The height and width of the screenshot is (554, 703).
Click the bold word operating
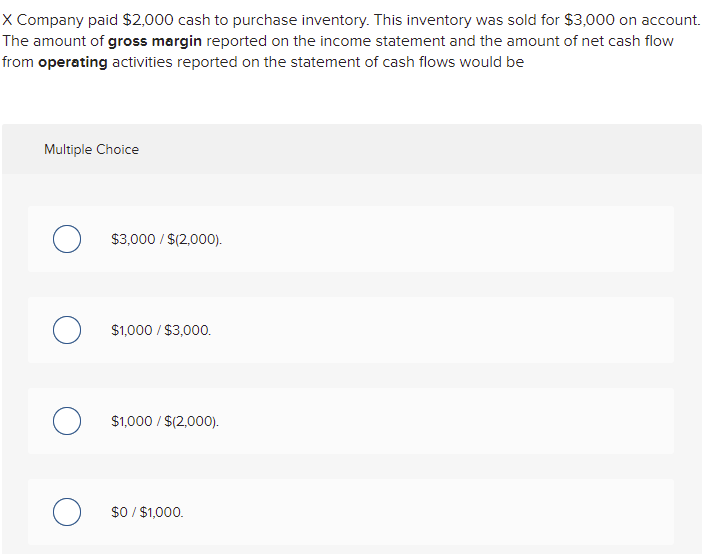click(73, 62)
